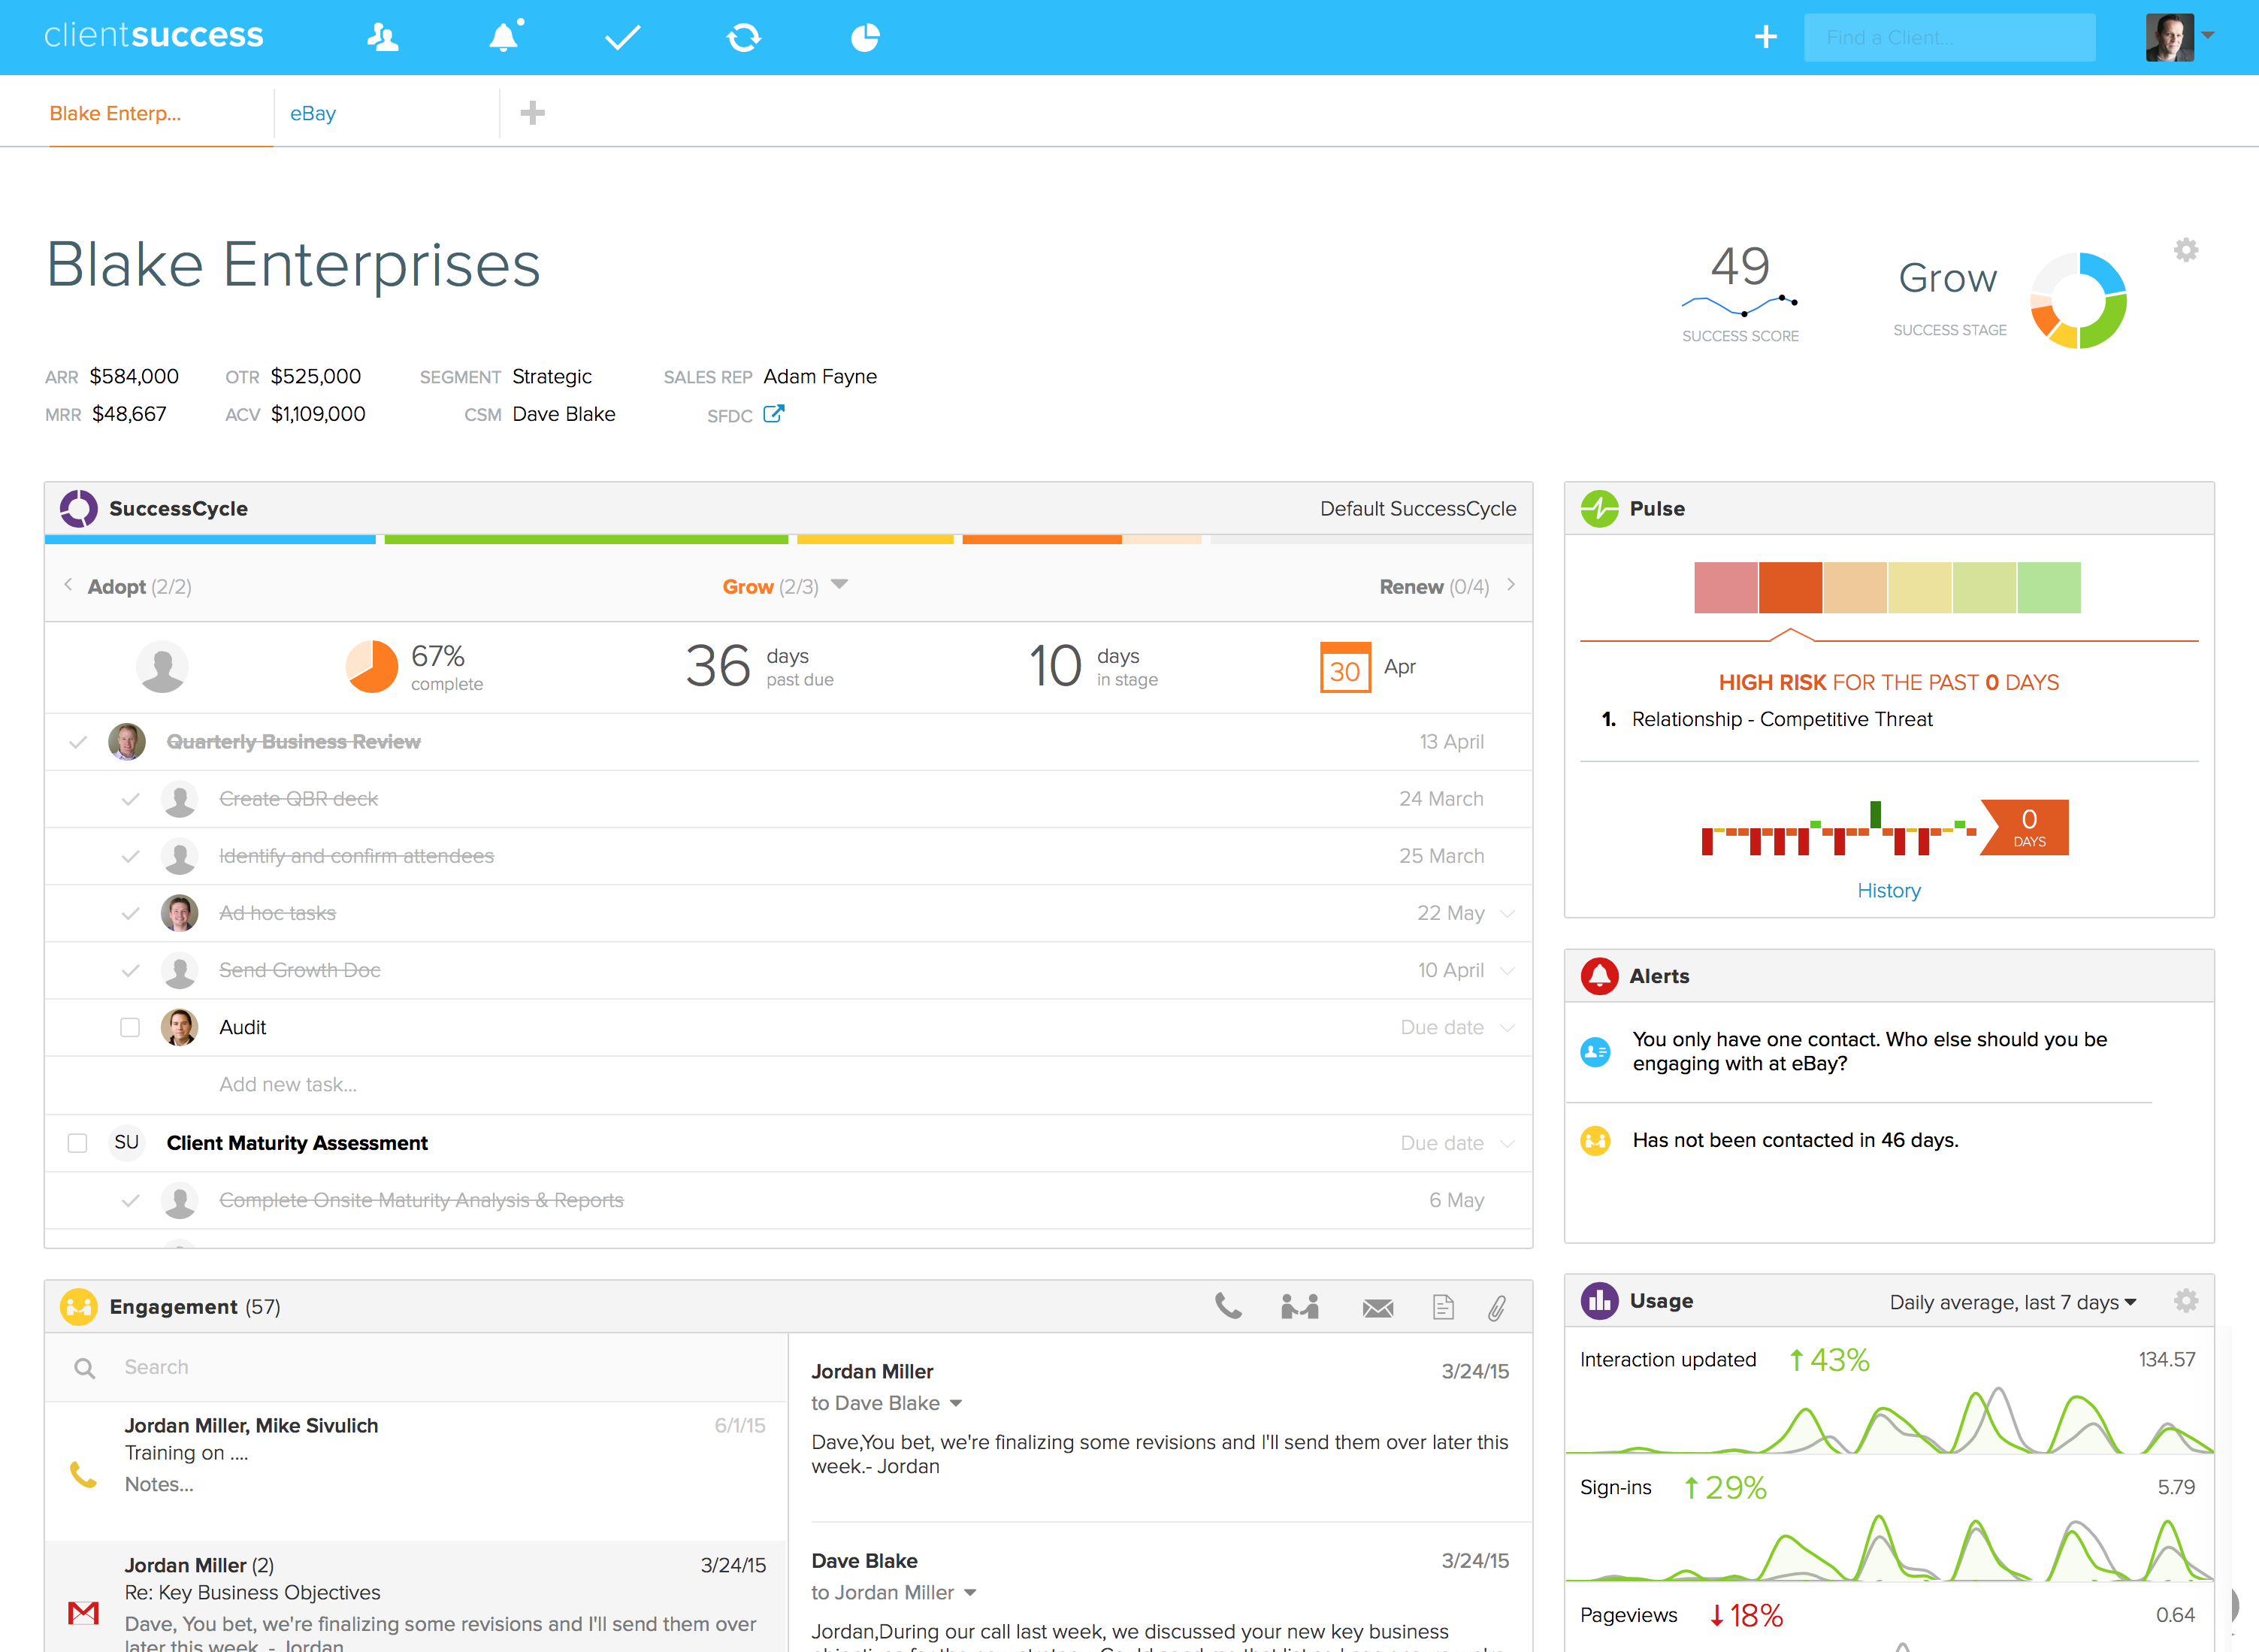Click the Find a Client search field
Image resolution: width=2259 pixels, height=1652 pixels.
[x=1949, y=37]
